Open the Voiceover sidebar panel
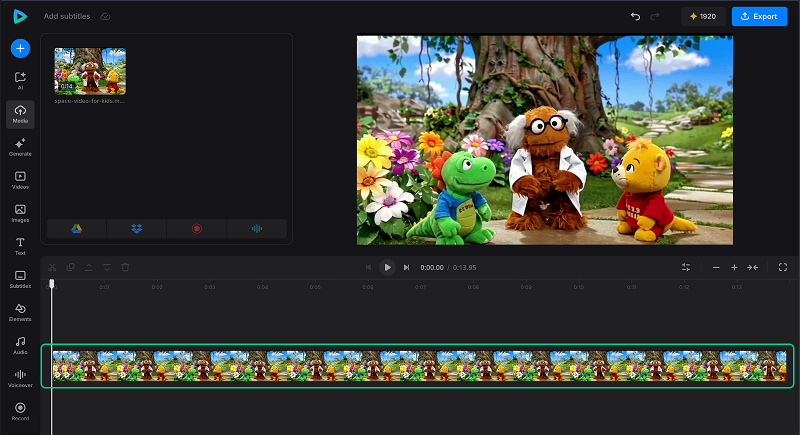Image resolution: width=800 pixels, height=435 pixels. tap(20, 378)
